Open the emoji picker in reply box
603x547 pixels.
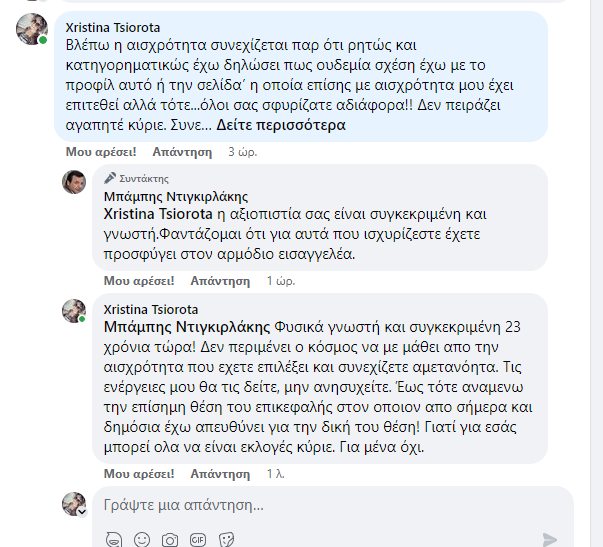point(141,538)
